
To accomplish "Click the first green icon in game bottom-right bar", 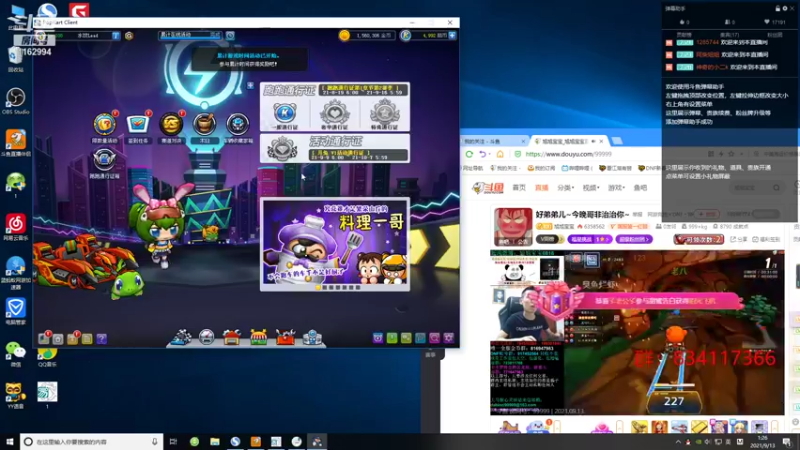I will tap(392, 338).
